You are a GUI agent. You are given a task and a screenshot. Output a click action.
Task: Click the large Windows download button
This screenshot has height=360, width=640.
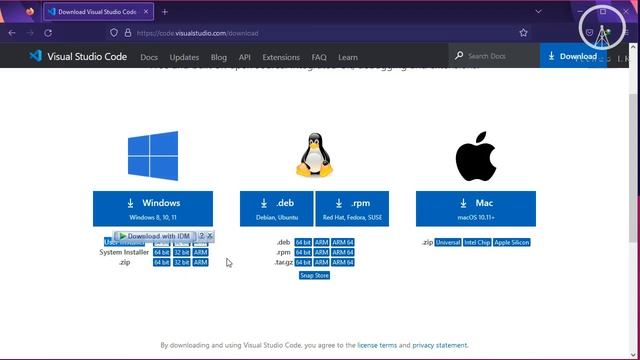pyautogui.click(x=153, y=209)
